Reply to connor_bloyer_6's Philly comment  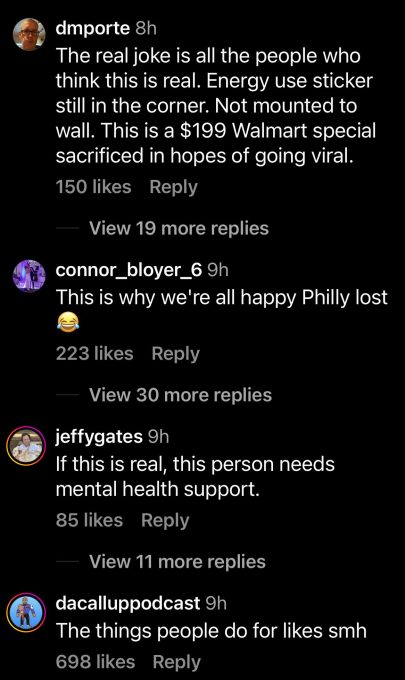(176, 353)
